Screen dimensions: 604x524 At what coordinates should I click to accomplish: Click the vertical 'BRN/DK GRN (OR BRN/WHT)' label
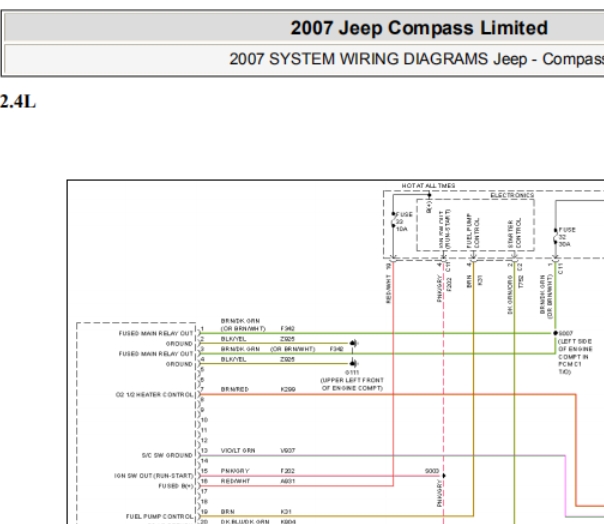click(x=546, y=296)
